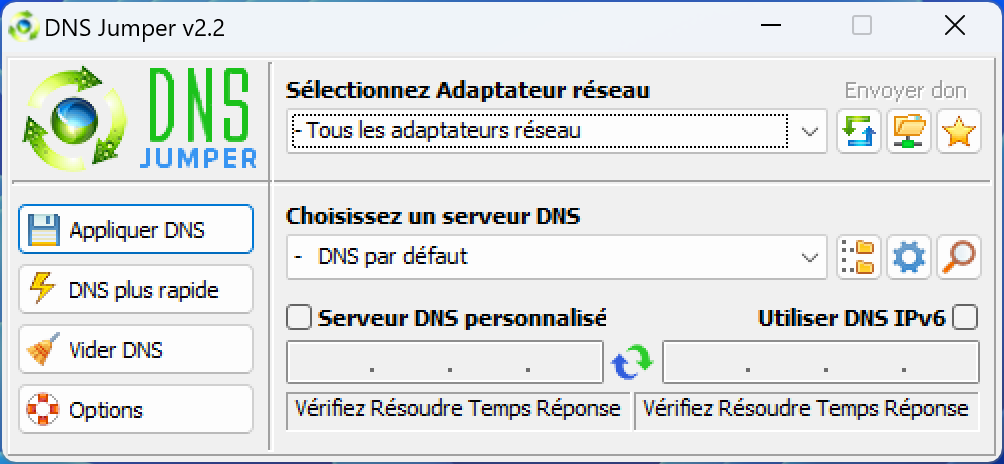1004x464 pixels.
Task: Follow the Envoyer don link
Action: (905, 91)
